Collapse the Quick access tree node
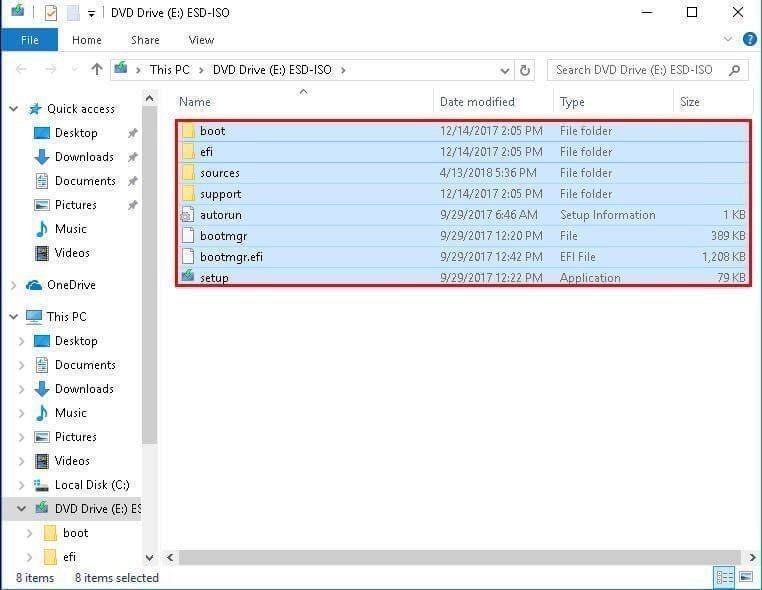 [x=14, y=109]
